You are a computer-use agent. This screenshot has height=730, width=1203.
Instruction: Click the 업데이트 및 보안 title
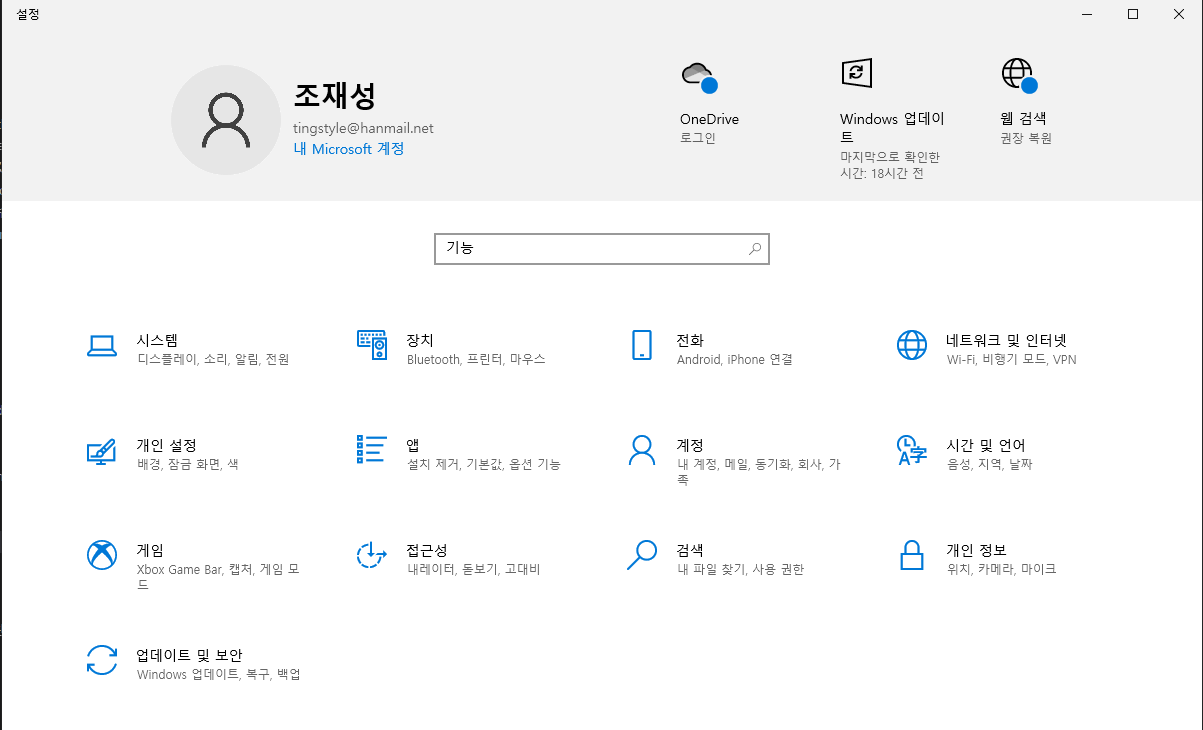(190, 655)
